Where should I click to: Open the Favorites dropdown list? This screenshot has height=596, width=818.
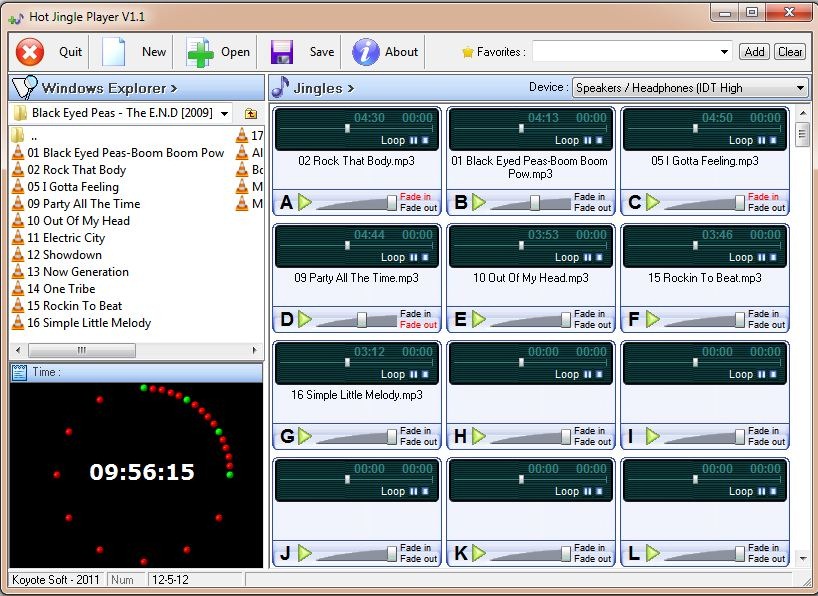[725, 52]
